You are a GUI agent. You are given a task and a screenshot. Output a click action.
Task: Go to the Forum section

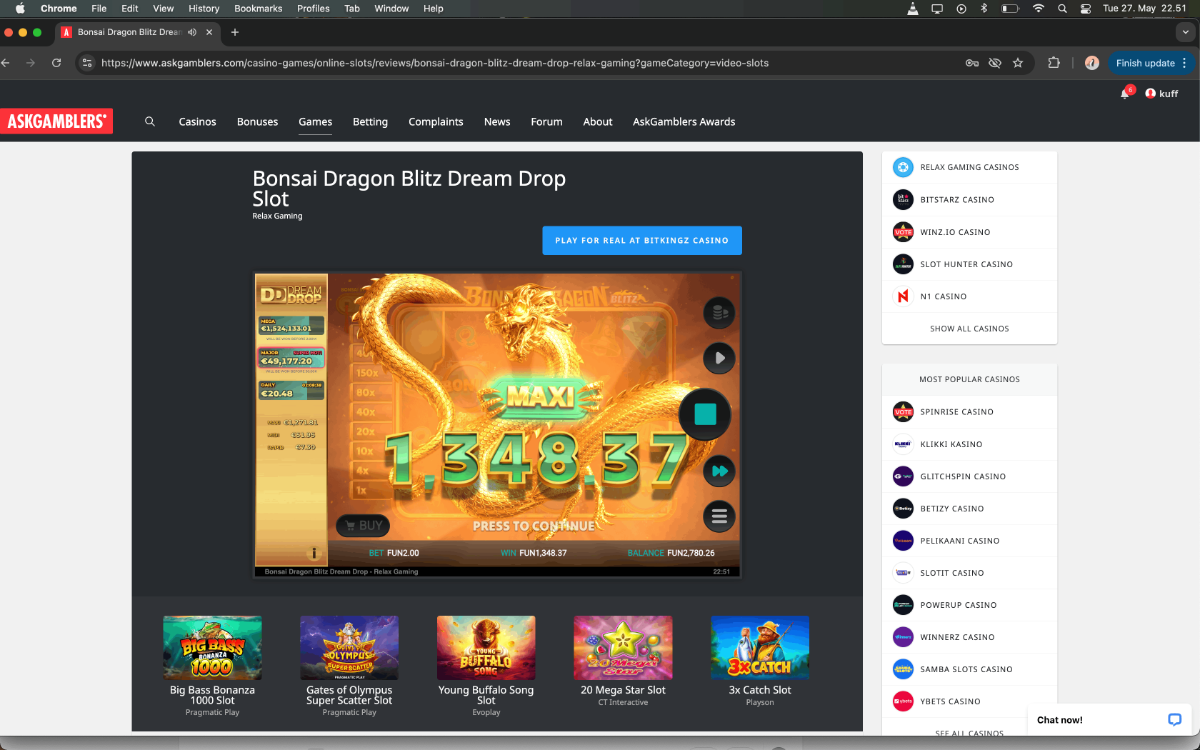coord(546,122)
